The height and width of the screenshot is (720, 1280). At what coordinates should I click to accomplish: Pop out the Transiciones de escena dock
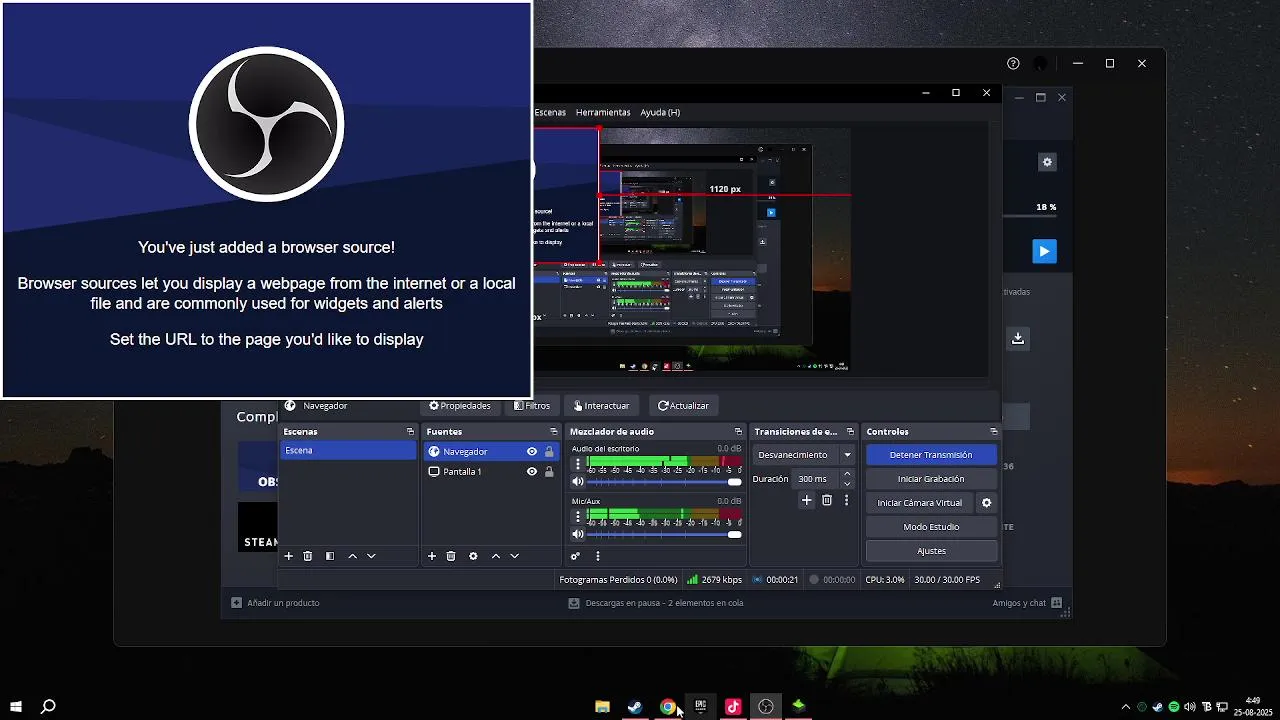tap(850, 432)
